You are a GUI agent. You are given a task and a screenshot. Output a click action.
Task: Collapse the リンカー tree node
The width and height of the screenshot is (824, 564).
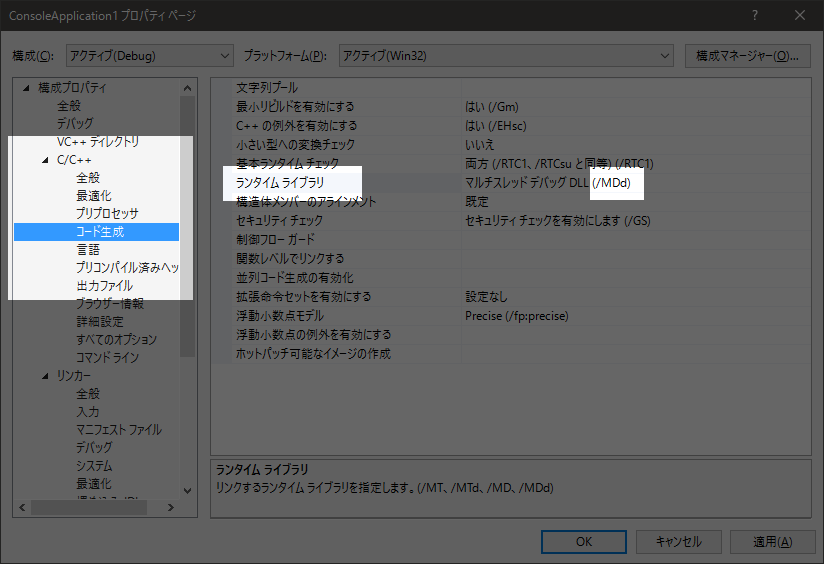(x=45, y=376)
